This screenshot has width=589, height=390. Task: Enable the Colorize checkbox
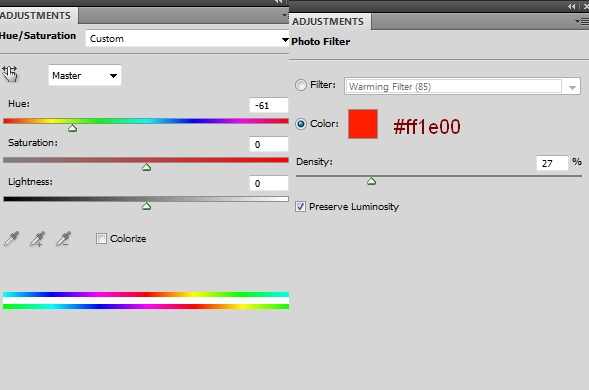click(101, 239)
